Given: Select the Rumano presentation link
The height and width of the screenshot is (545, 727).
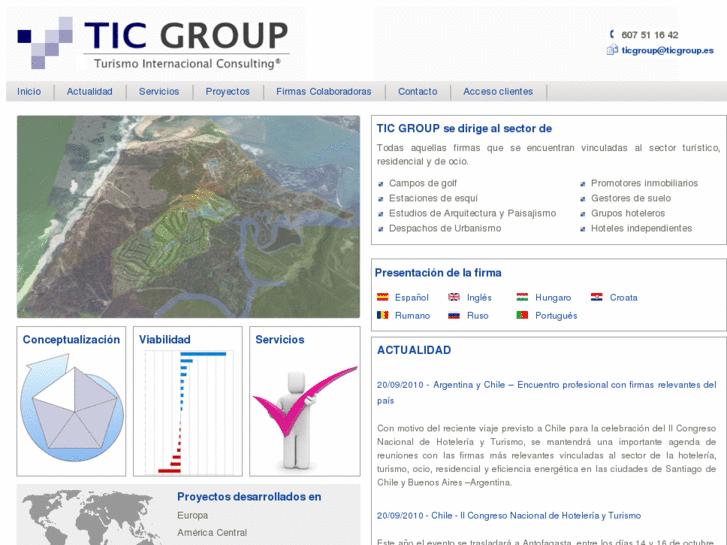Looking at the screenshot, I should (x=412, y=315).
